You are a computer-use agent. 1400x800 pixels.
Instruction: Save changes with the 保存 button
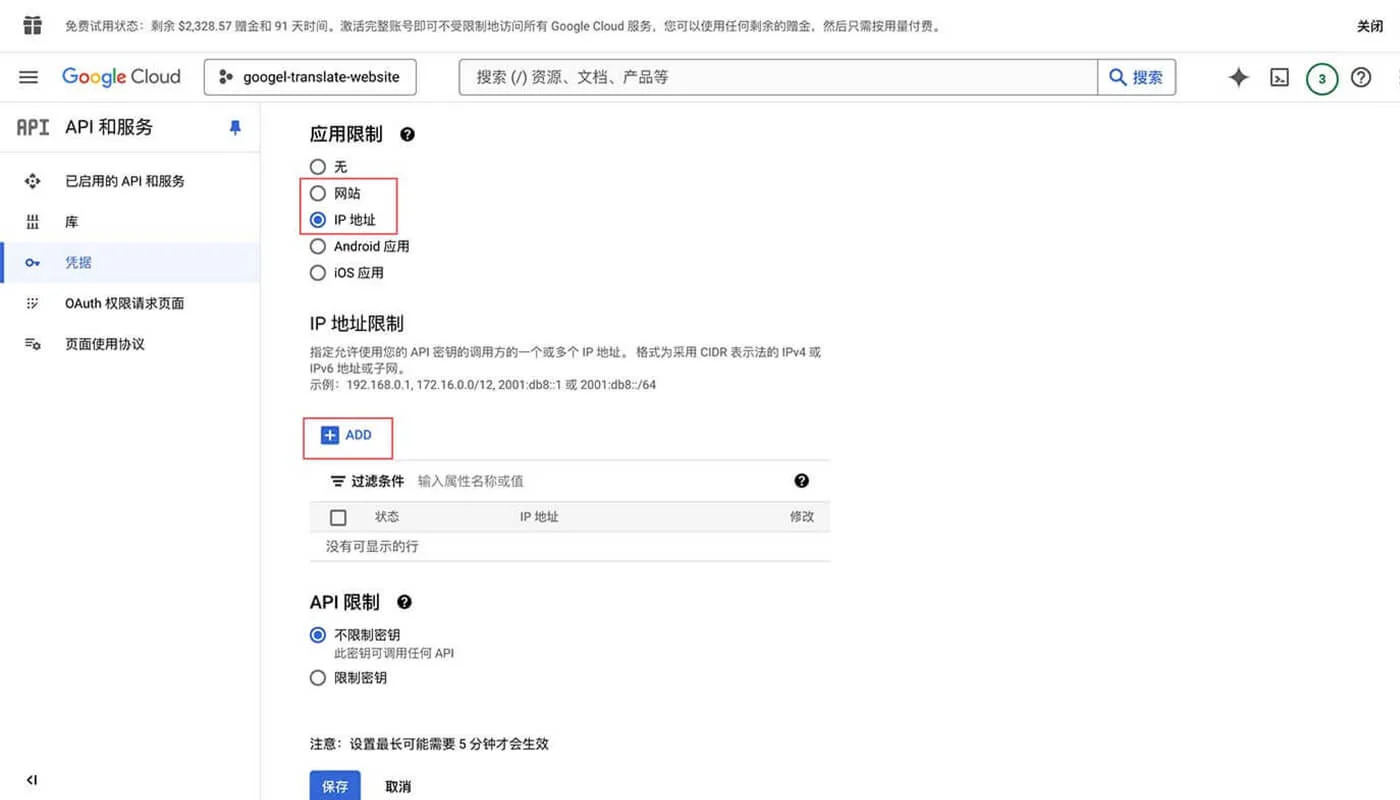tap(334, 786)
